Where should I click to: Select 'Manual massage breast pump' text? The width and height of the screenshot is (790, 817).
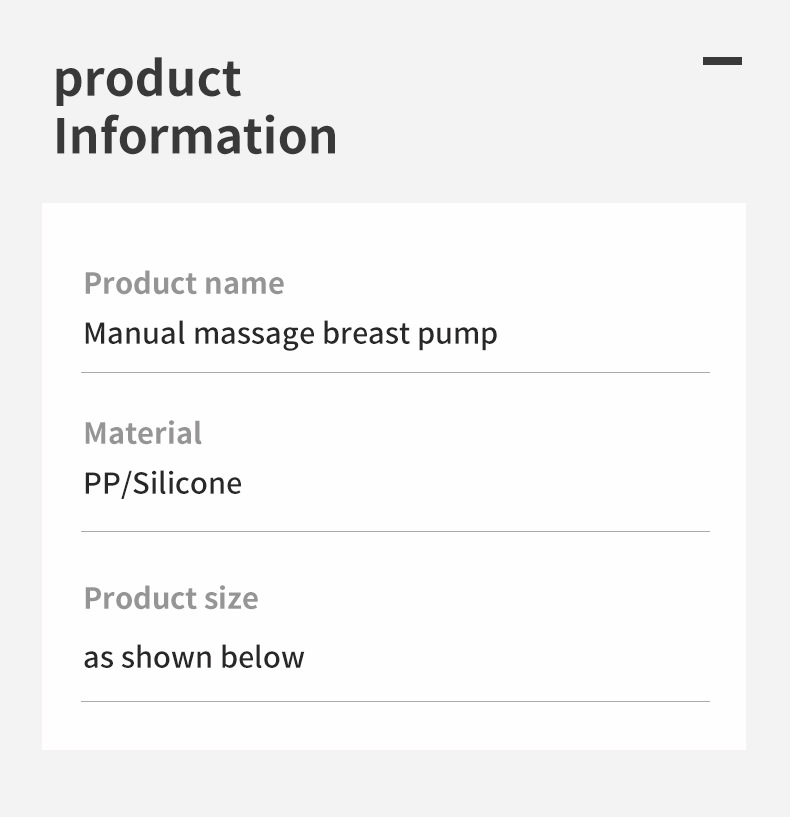[290, 333]
